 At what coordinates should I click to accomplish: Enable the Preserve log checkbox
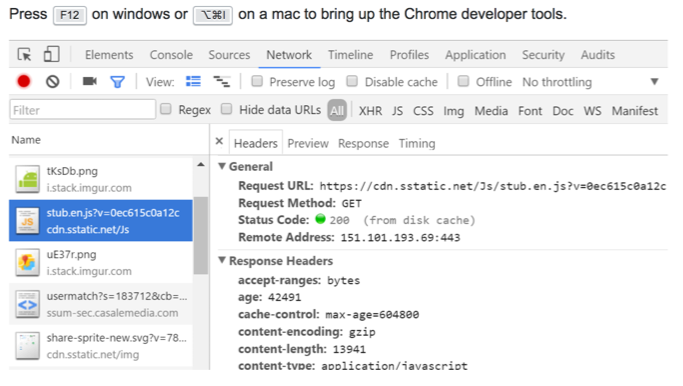click(257, 81)
